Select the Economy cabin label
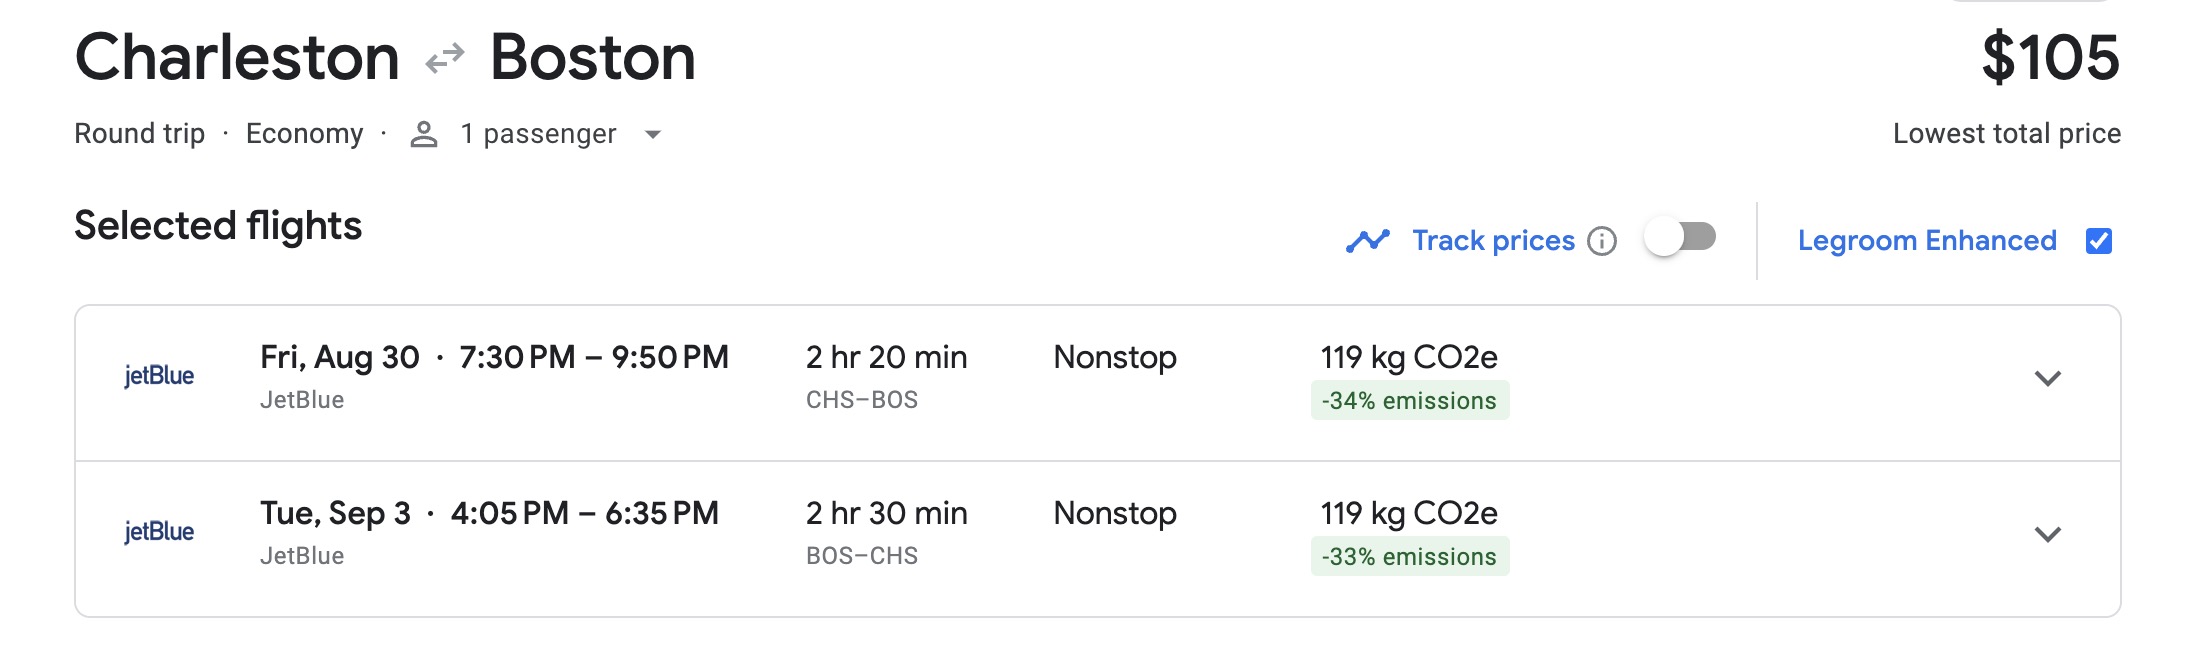Viewport: 2204px width, 664px height. (x=306, y=133)
